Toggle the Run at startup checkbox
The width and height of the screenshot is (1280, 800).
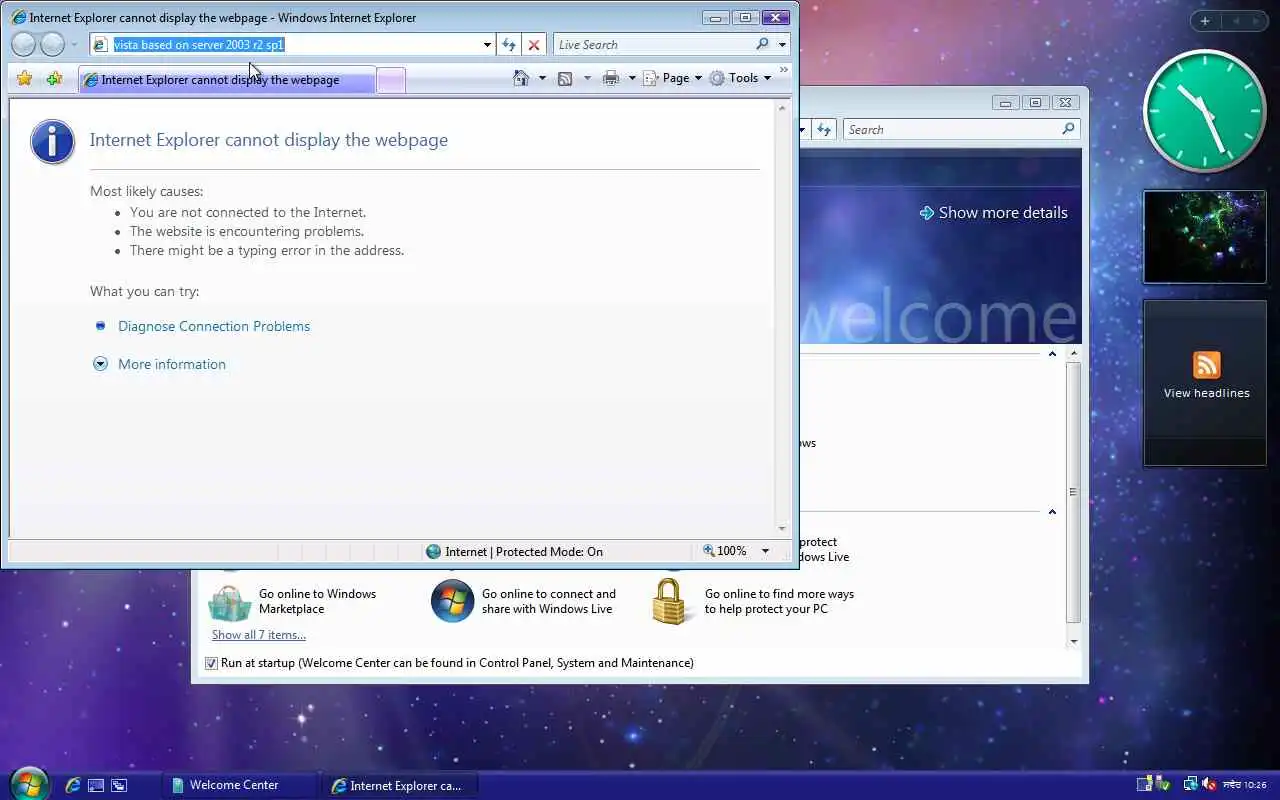pyautogui.click(x=211, y=663)
